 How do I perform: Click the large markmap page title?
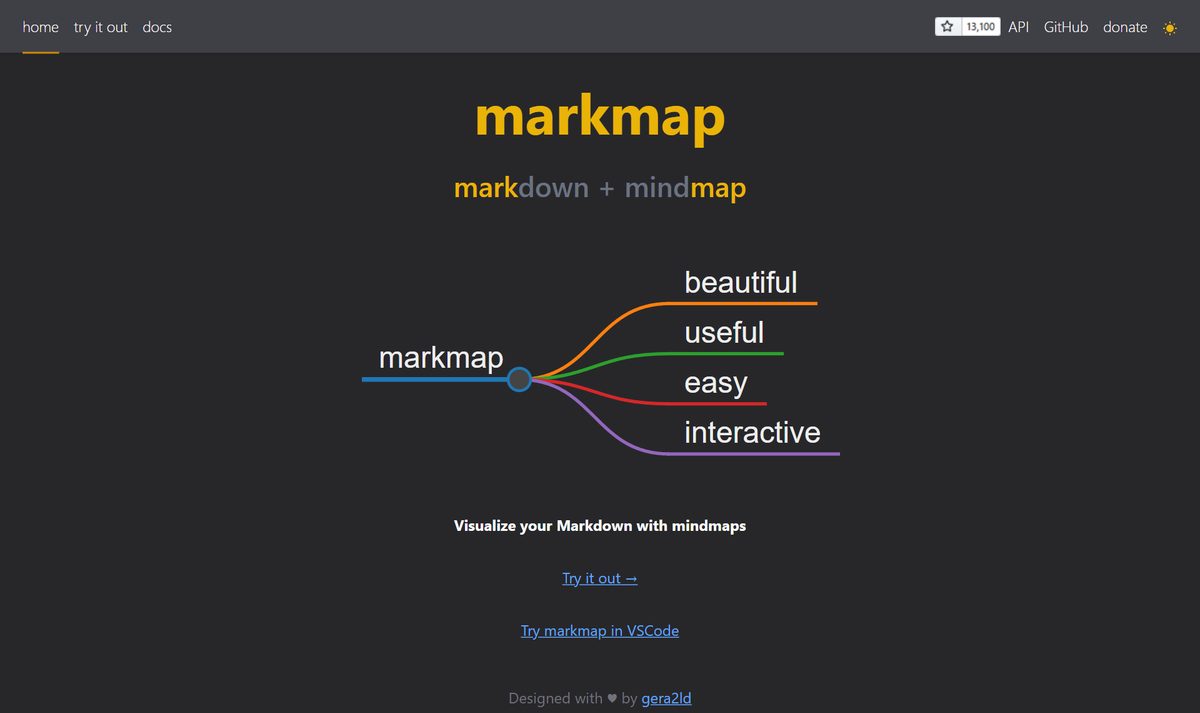pyautogui.click(x=600, y=117)
